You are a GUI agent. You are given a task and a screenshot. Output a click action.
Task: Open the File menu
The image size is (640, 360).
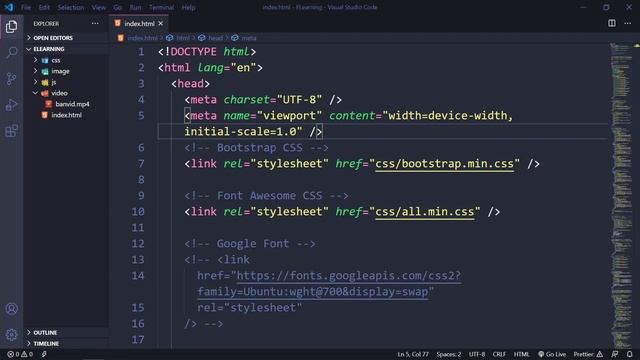pos(26,7)
